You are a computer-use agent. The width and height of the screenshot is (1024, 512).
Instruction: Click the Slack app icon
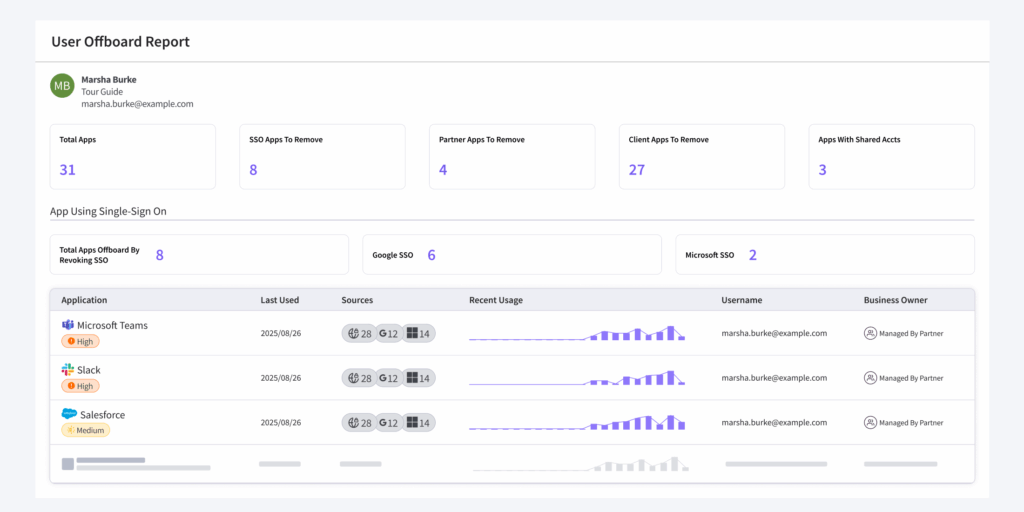pos(68,370)
